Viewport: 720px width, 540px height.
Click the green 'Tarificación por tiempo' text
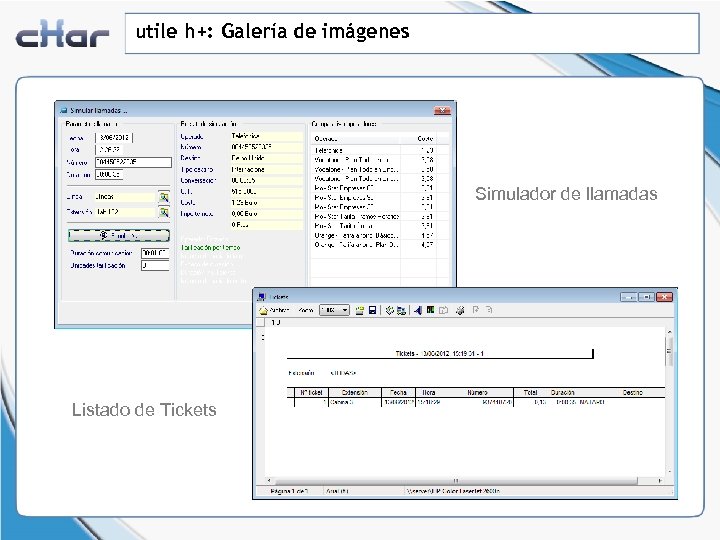pyautogui.click(x=210, y=248)
